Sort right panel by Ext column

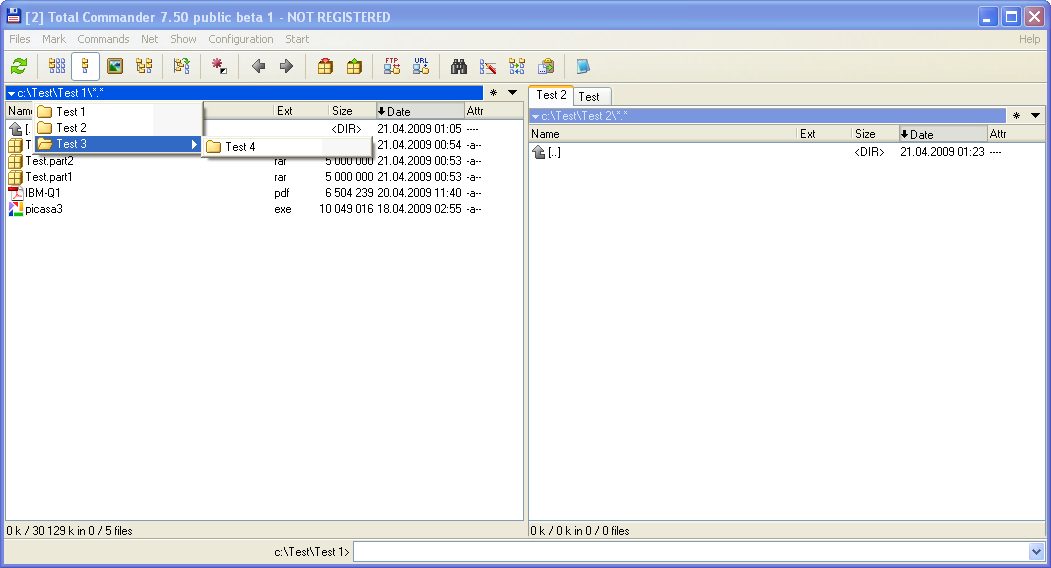(824, 133)
